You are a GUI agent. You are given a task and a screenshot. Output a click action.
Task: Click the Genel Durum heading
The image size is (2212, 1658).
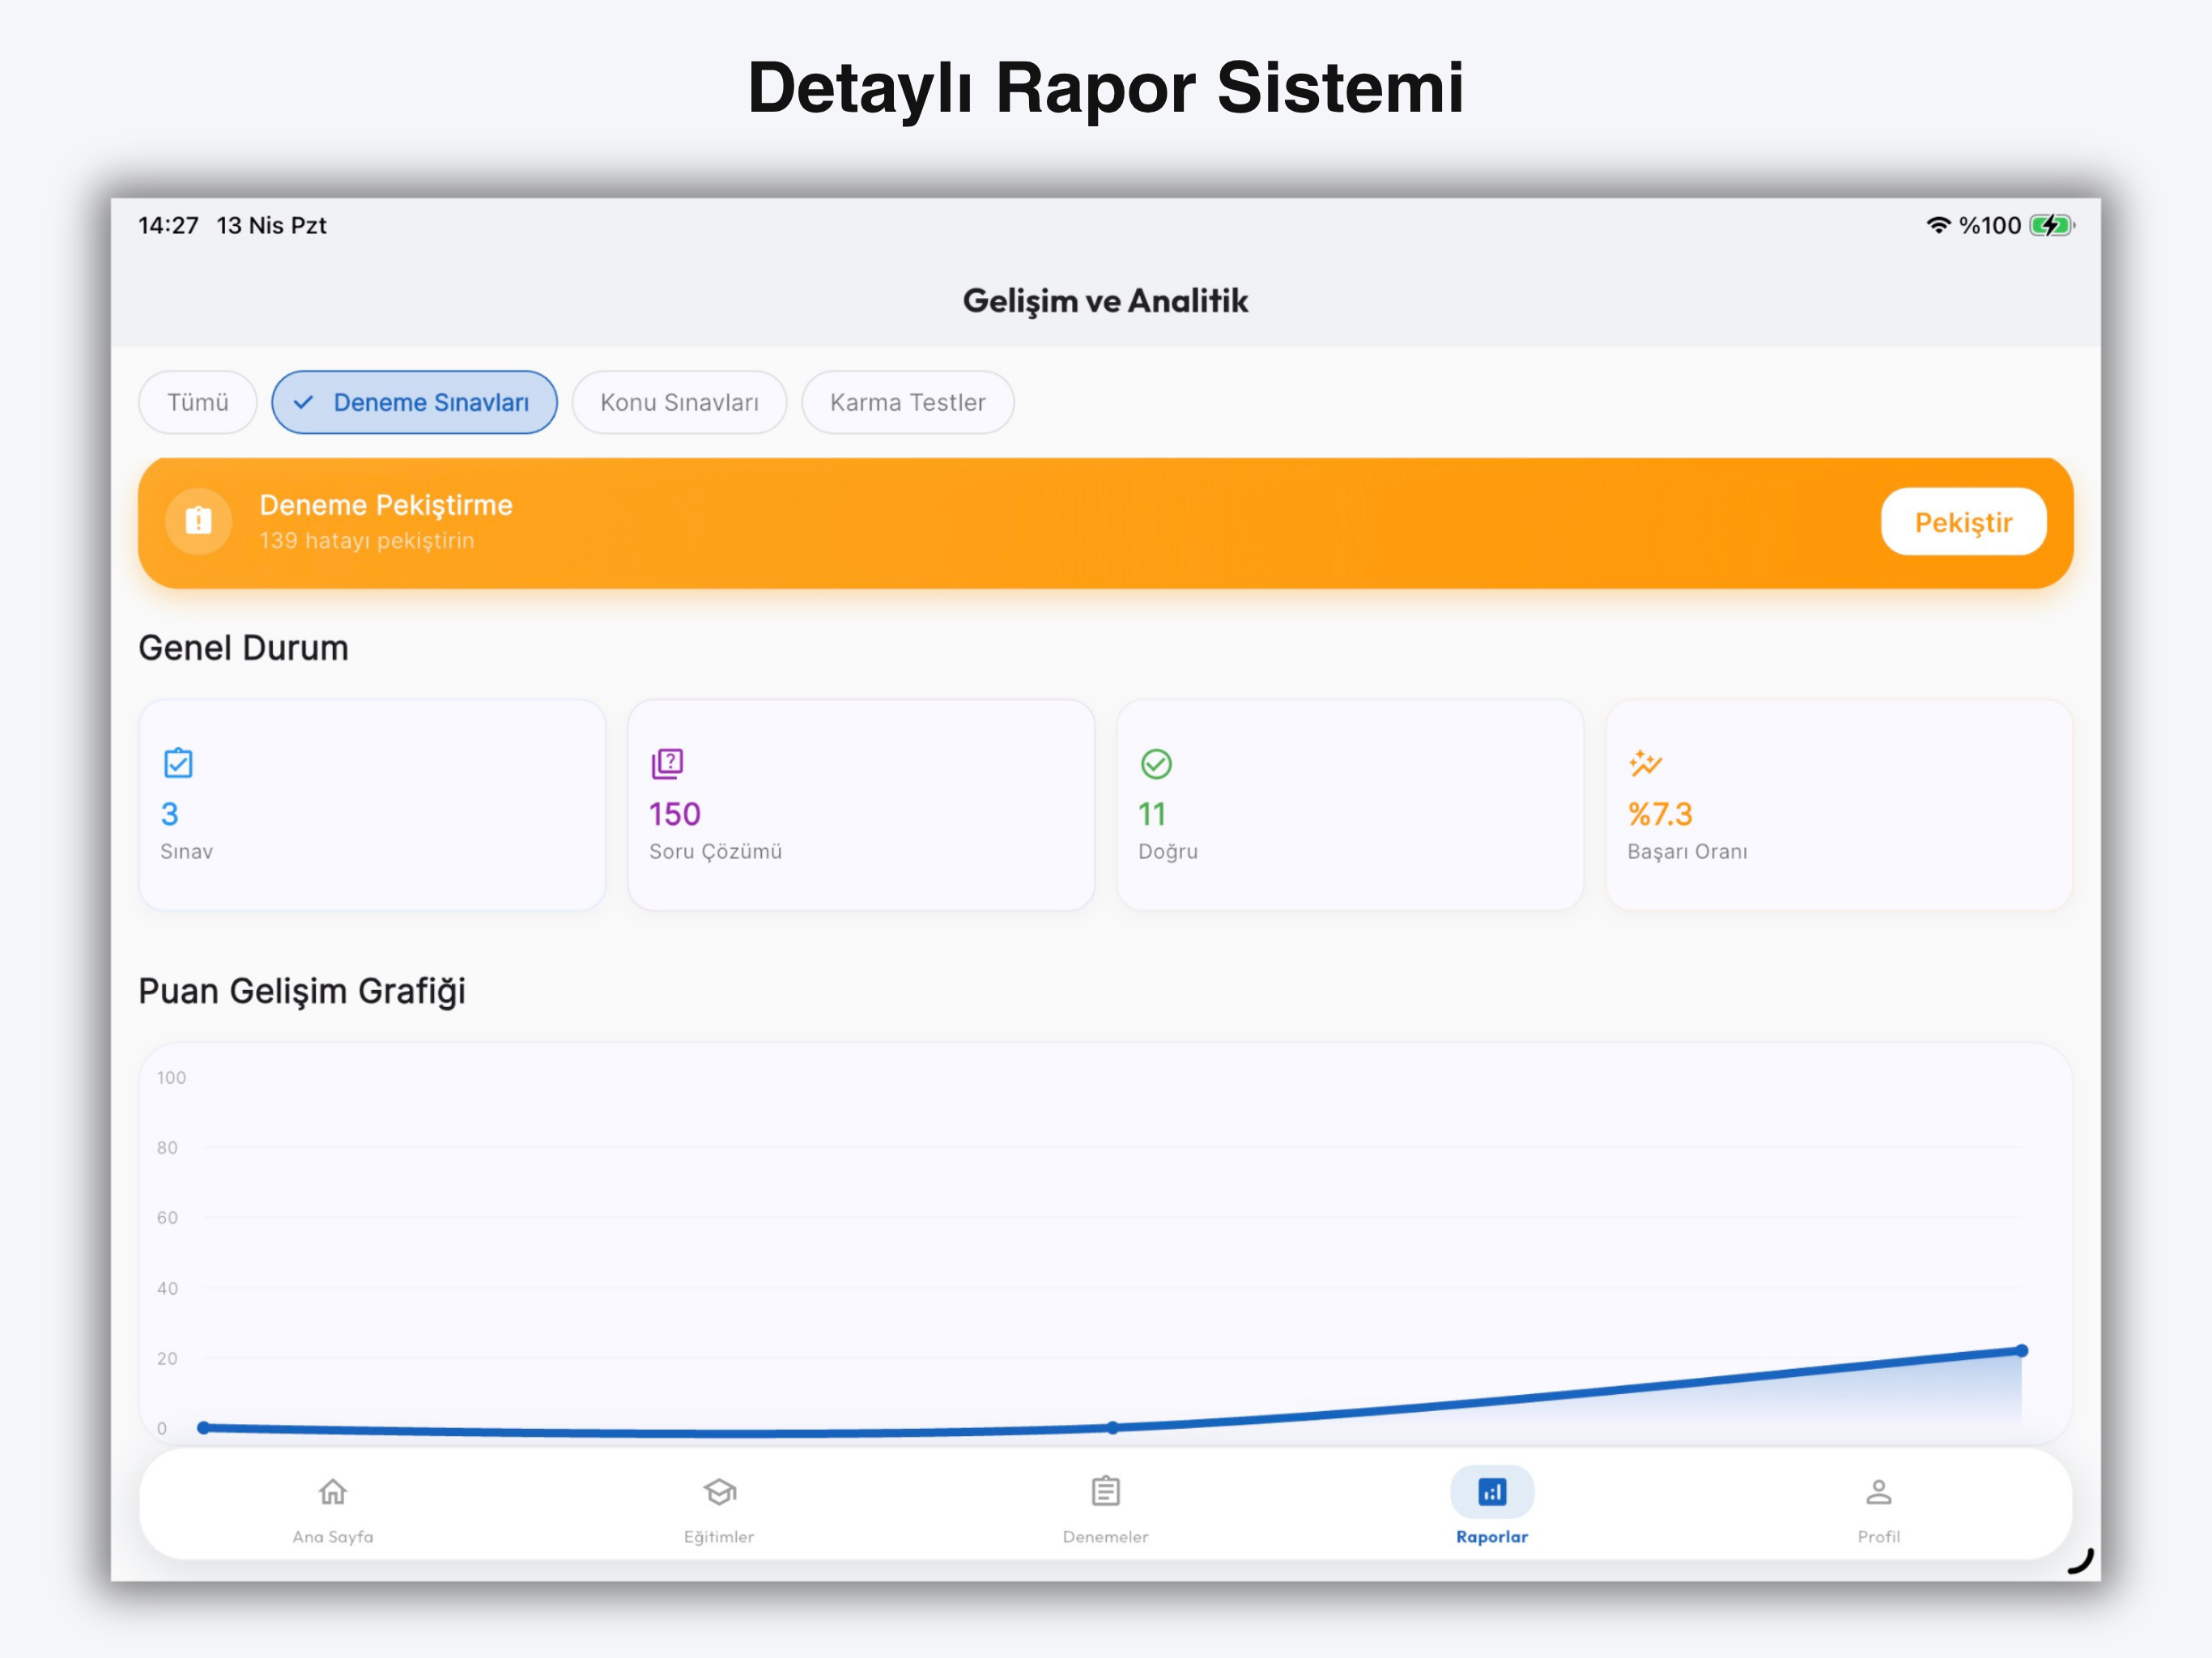point(243,648)
